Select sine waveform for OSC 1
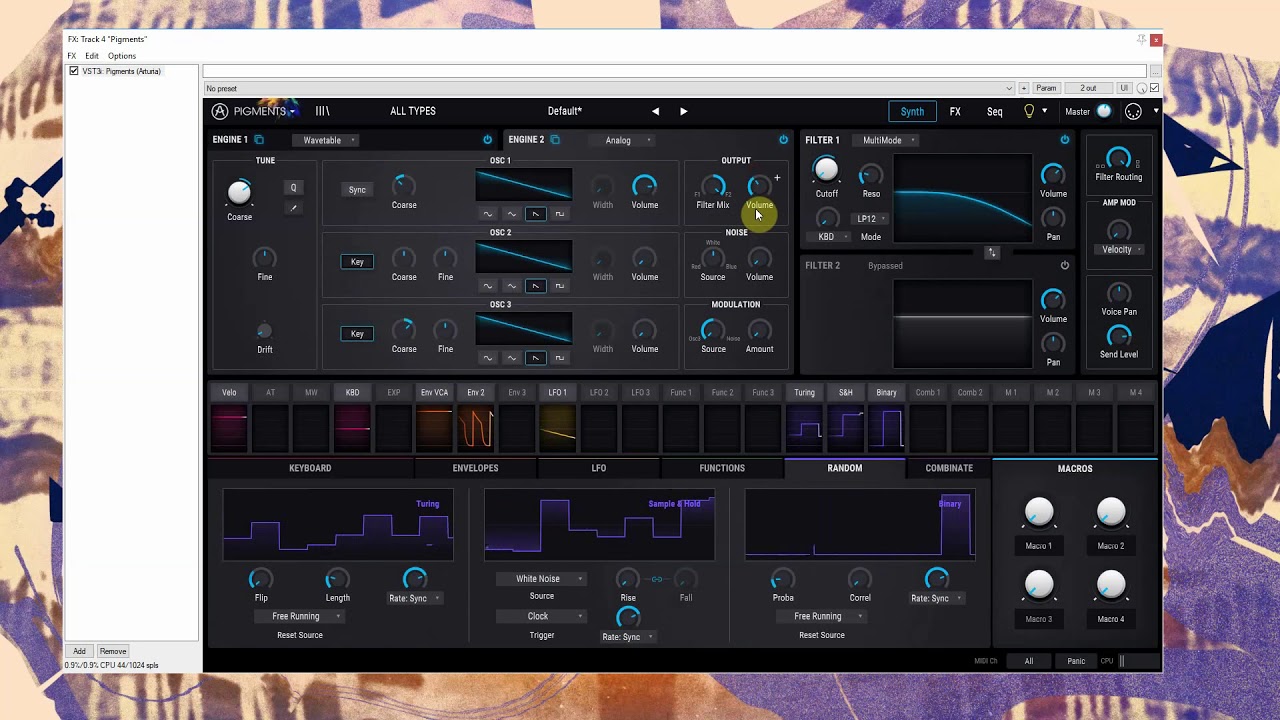 coord(488,213)
